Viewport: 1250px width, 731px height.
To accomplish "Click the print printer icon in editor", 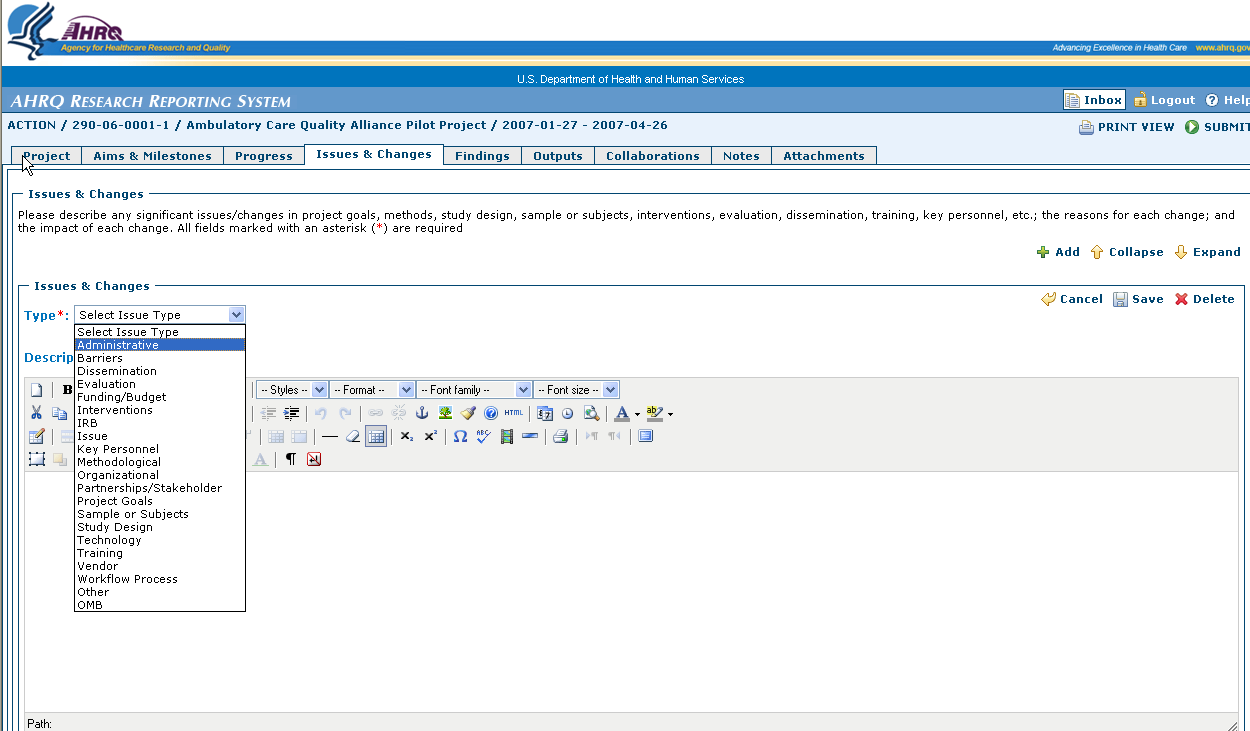I will [x=561, y=436].
